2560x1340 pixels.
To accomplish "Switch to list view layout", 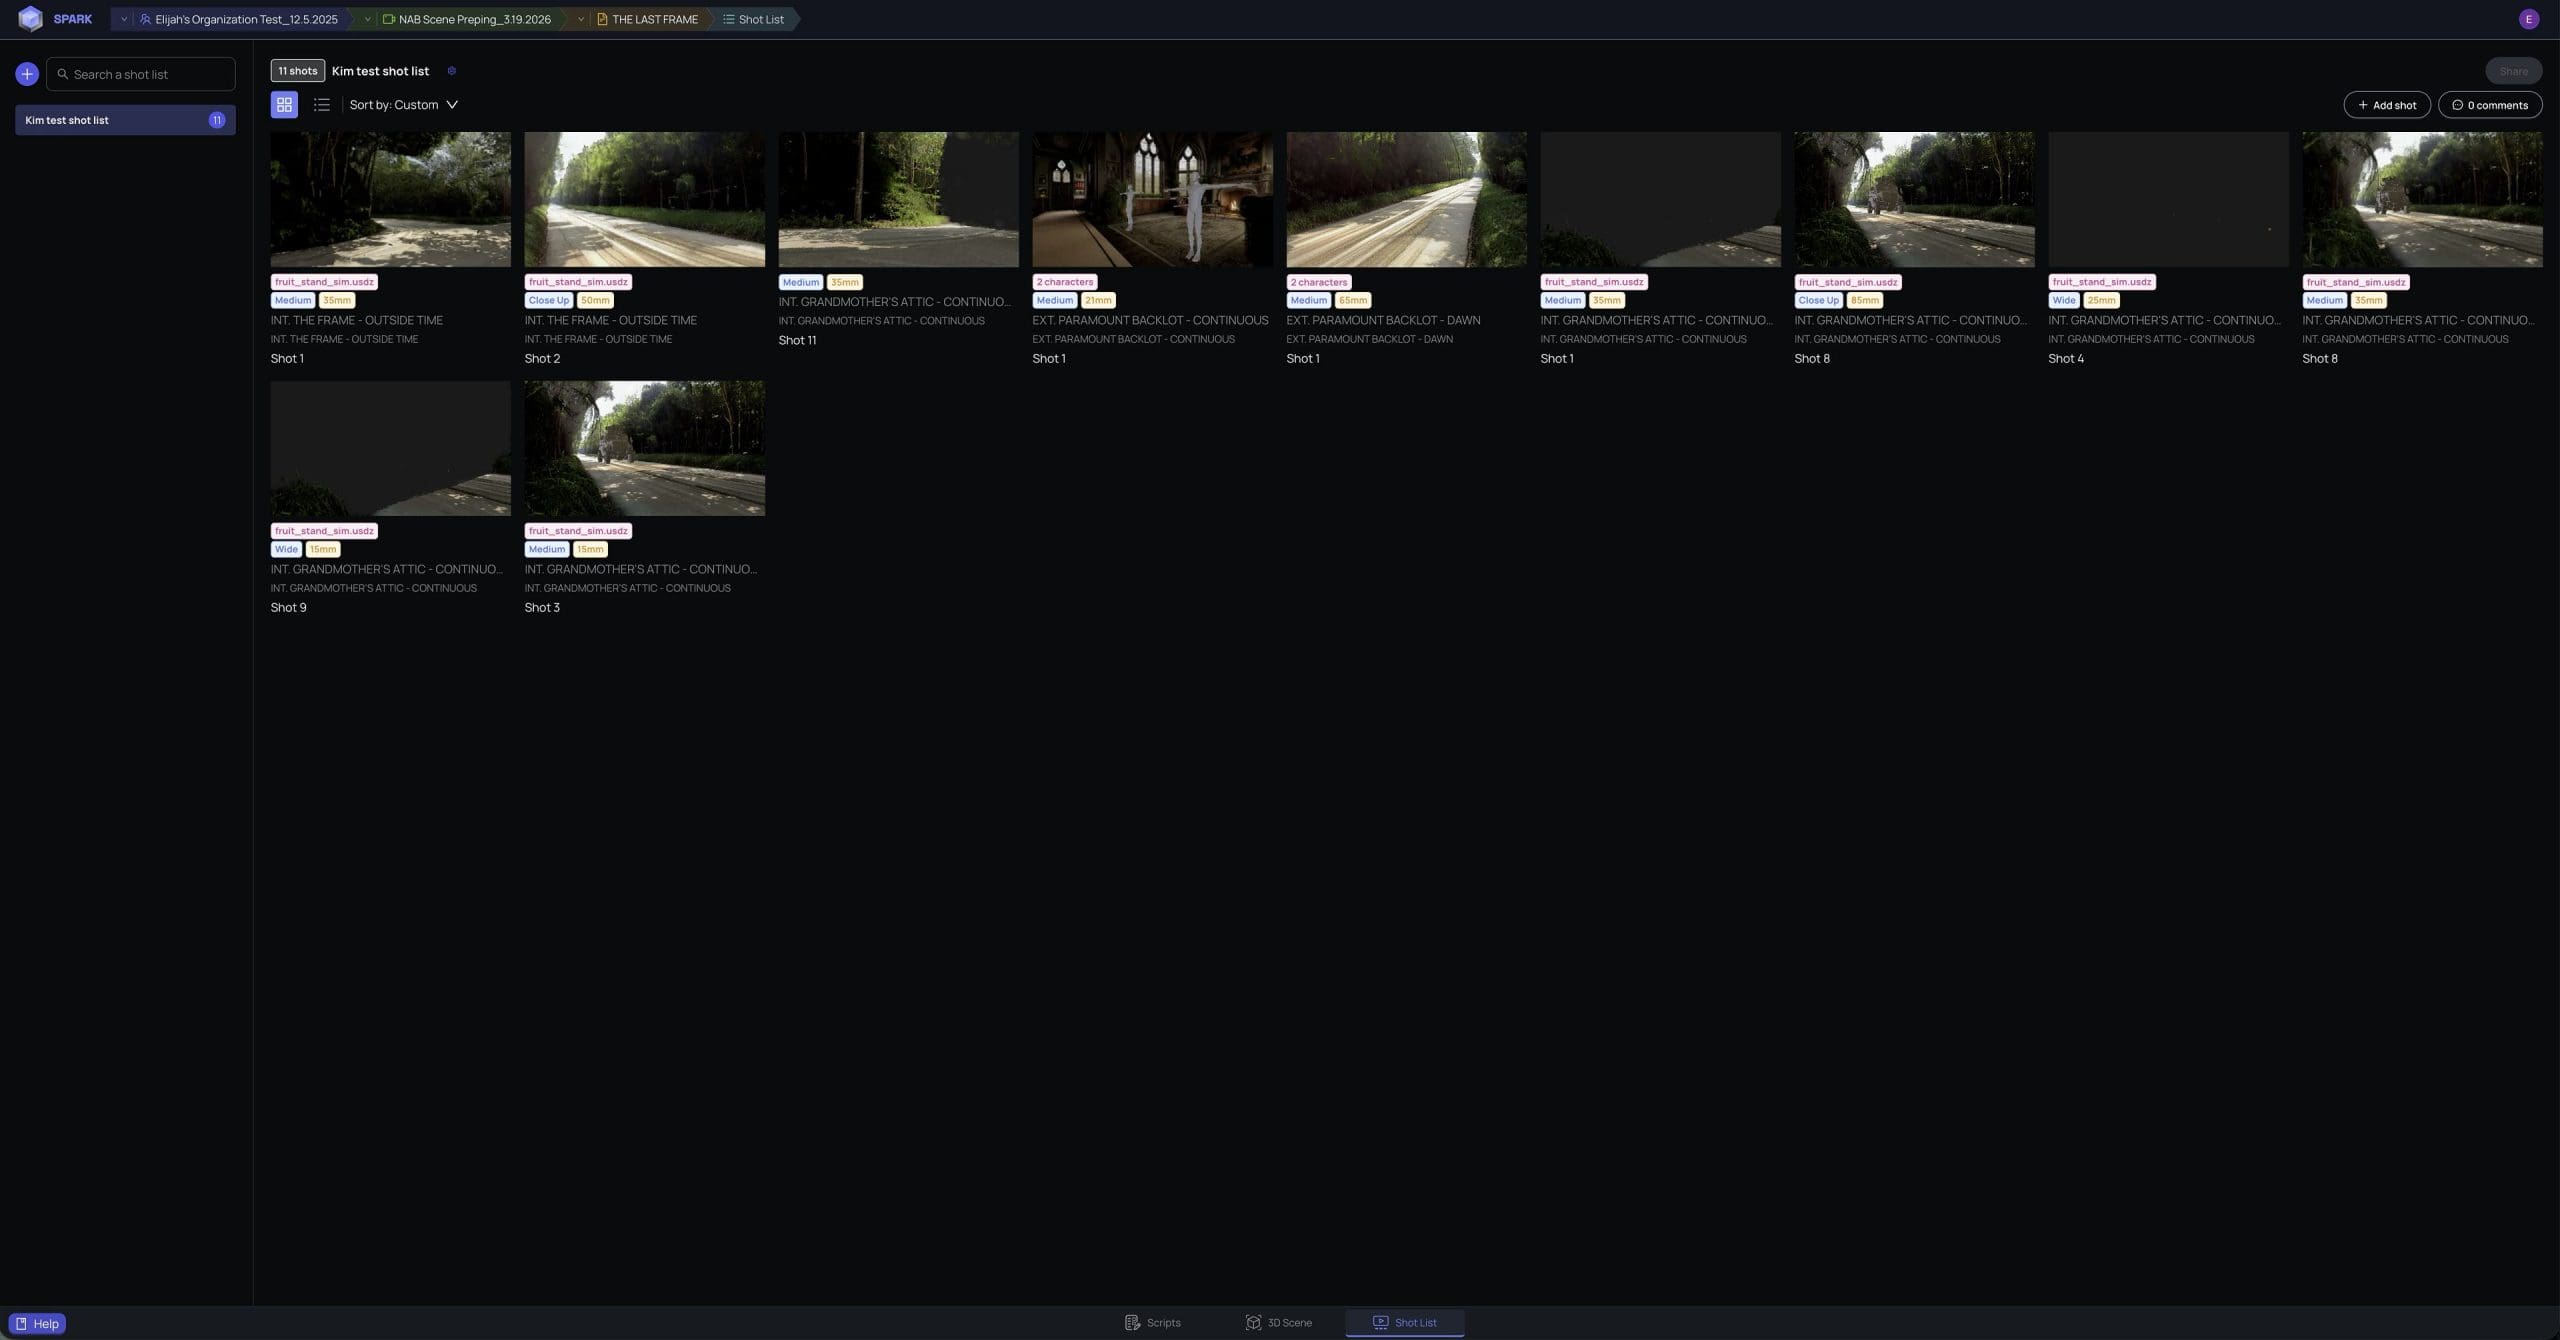I will [x=321, y=104].
